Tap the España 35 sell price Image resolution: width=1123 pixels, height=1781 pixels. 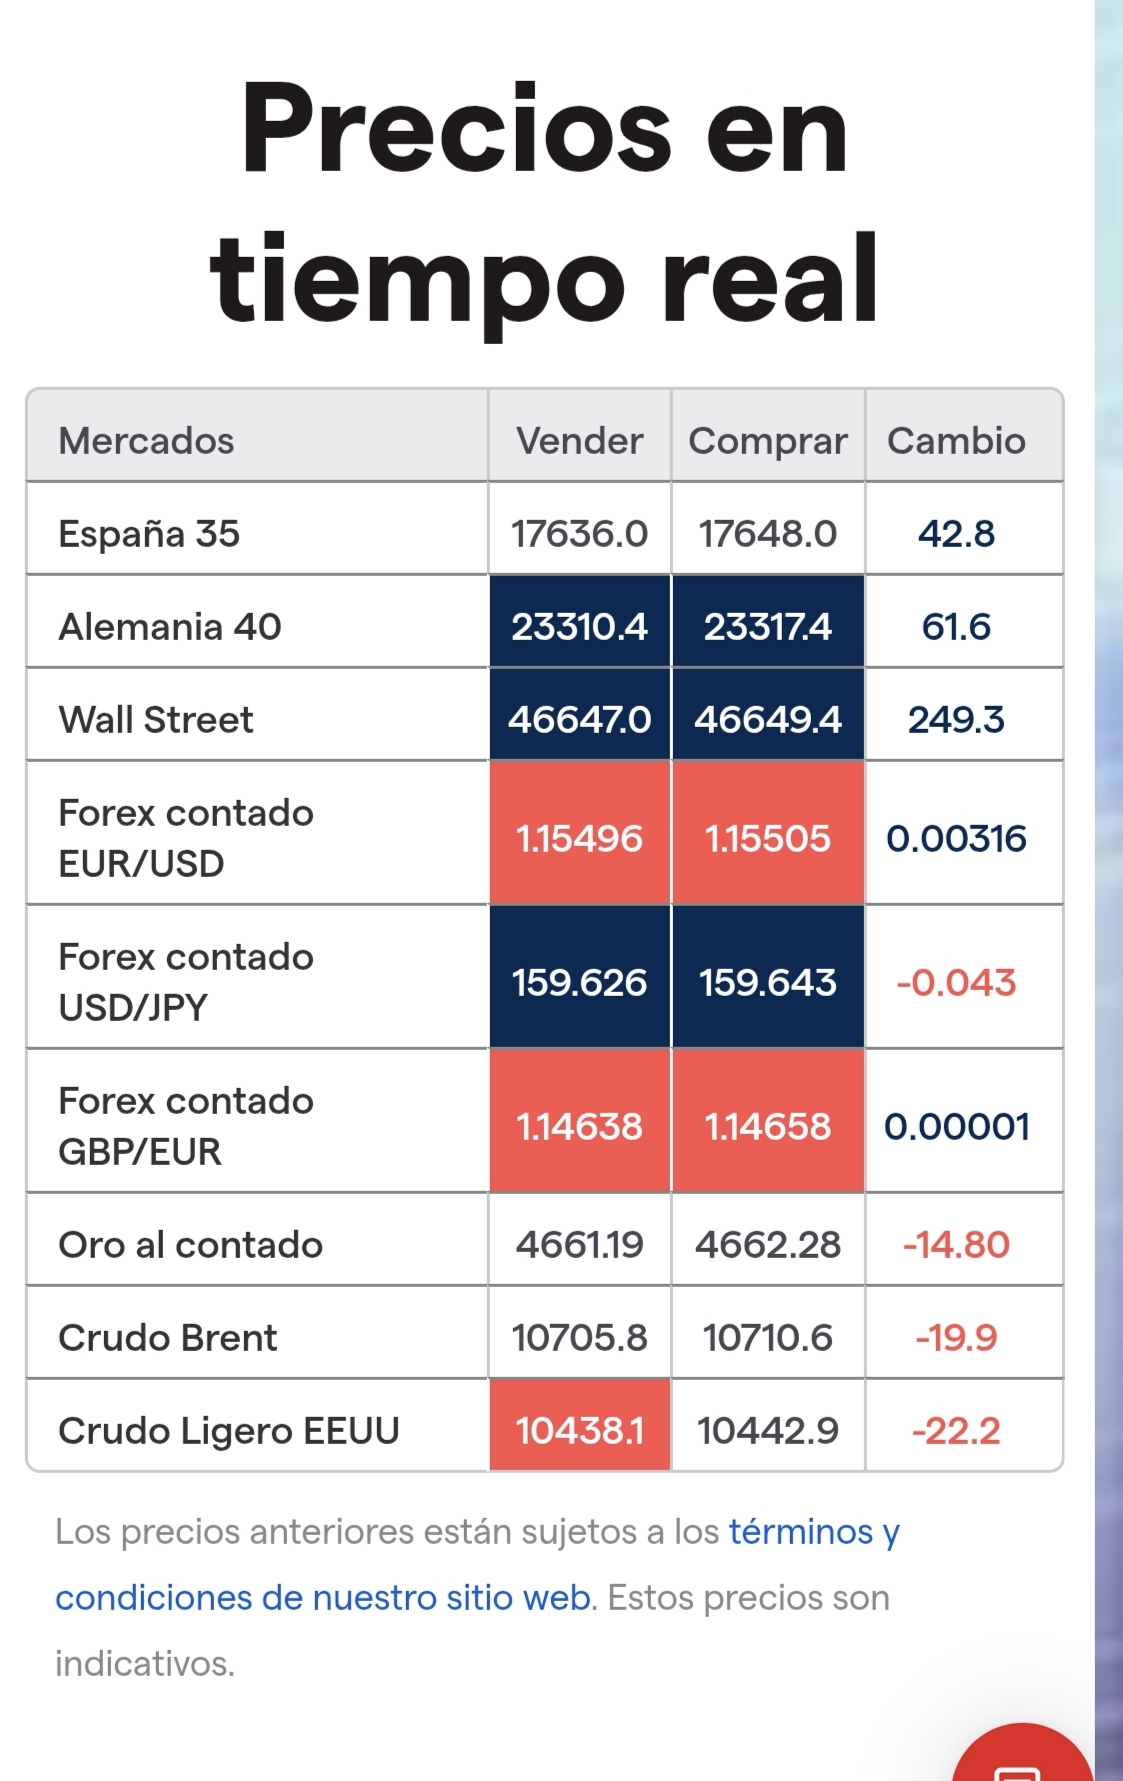coord(579,534)
